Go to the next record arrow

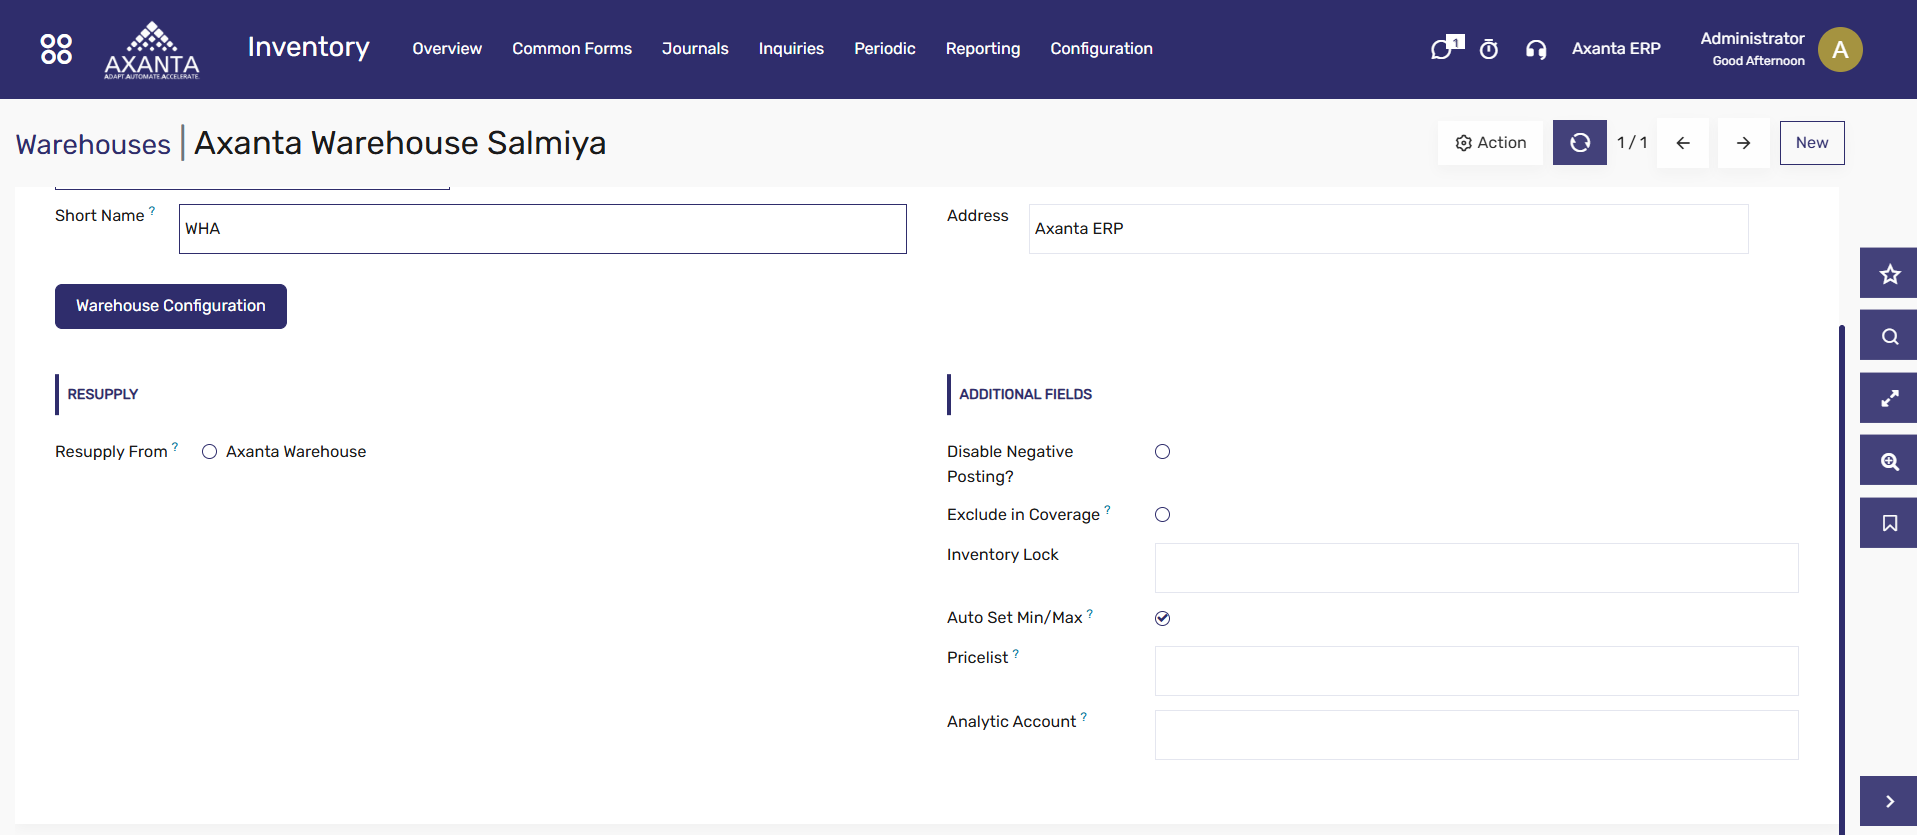click(1743, 143)
